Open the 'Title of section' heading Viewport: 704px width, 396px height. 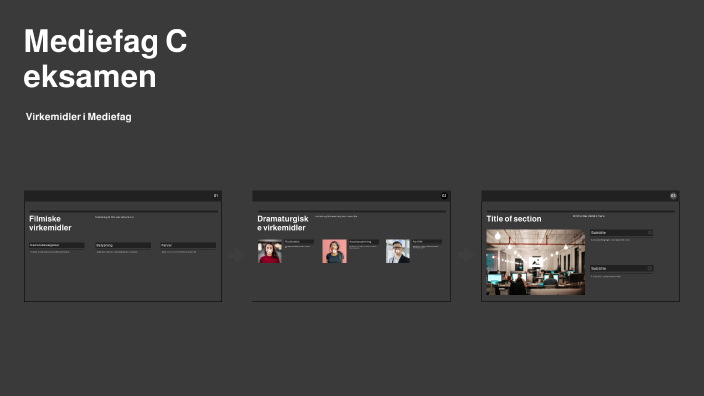pyautogui.click(x=514, y=219)
